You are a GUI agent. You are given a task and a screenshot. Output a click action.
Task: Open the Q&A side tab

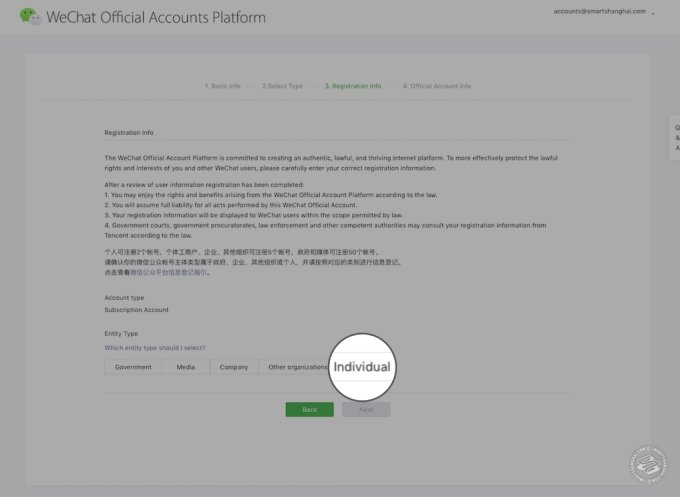pos(676,137)
